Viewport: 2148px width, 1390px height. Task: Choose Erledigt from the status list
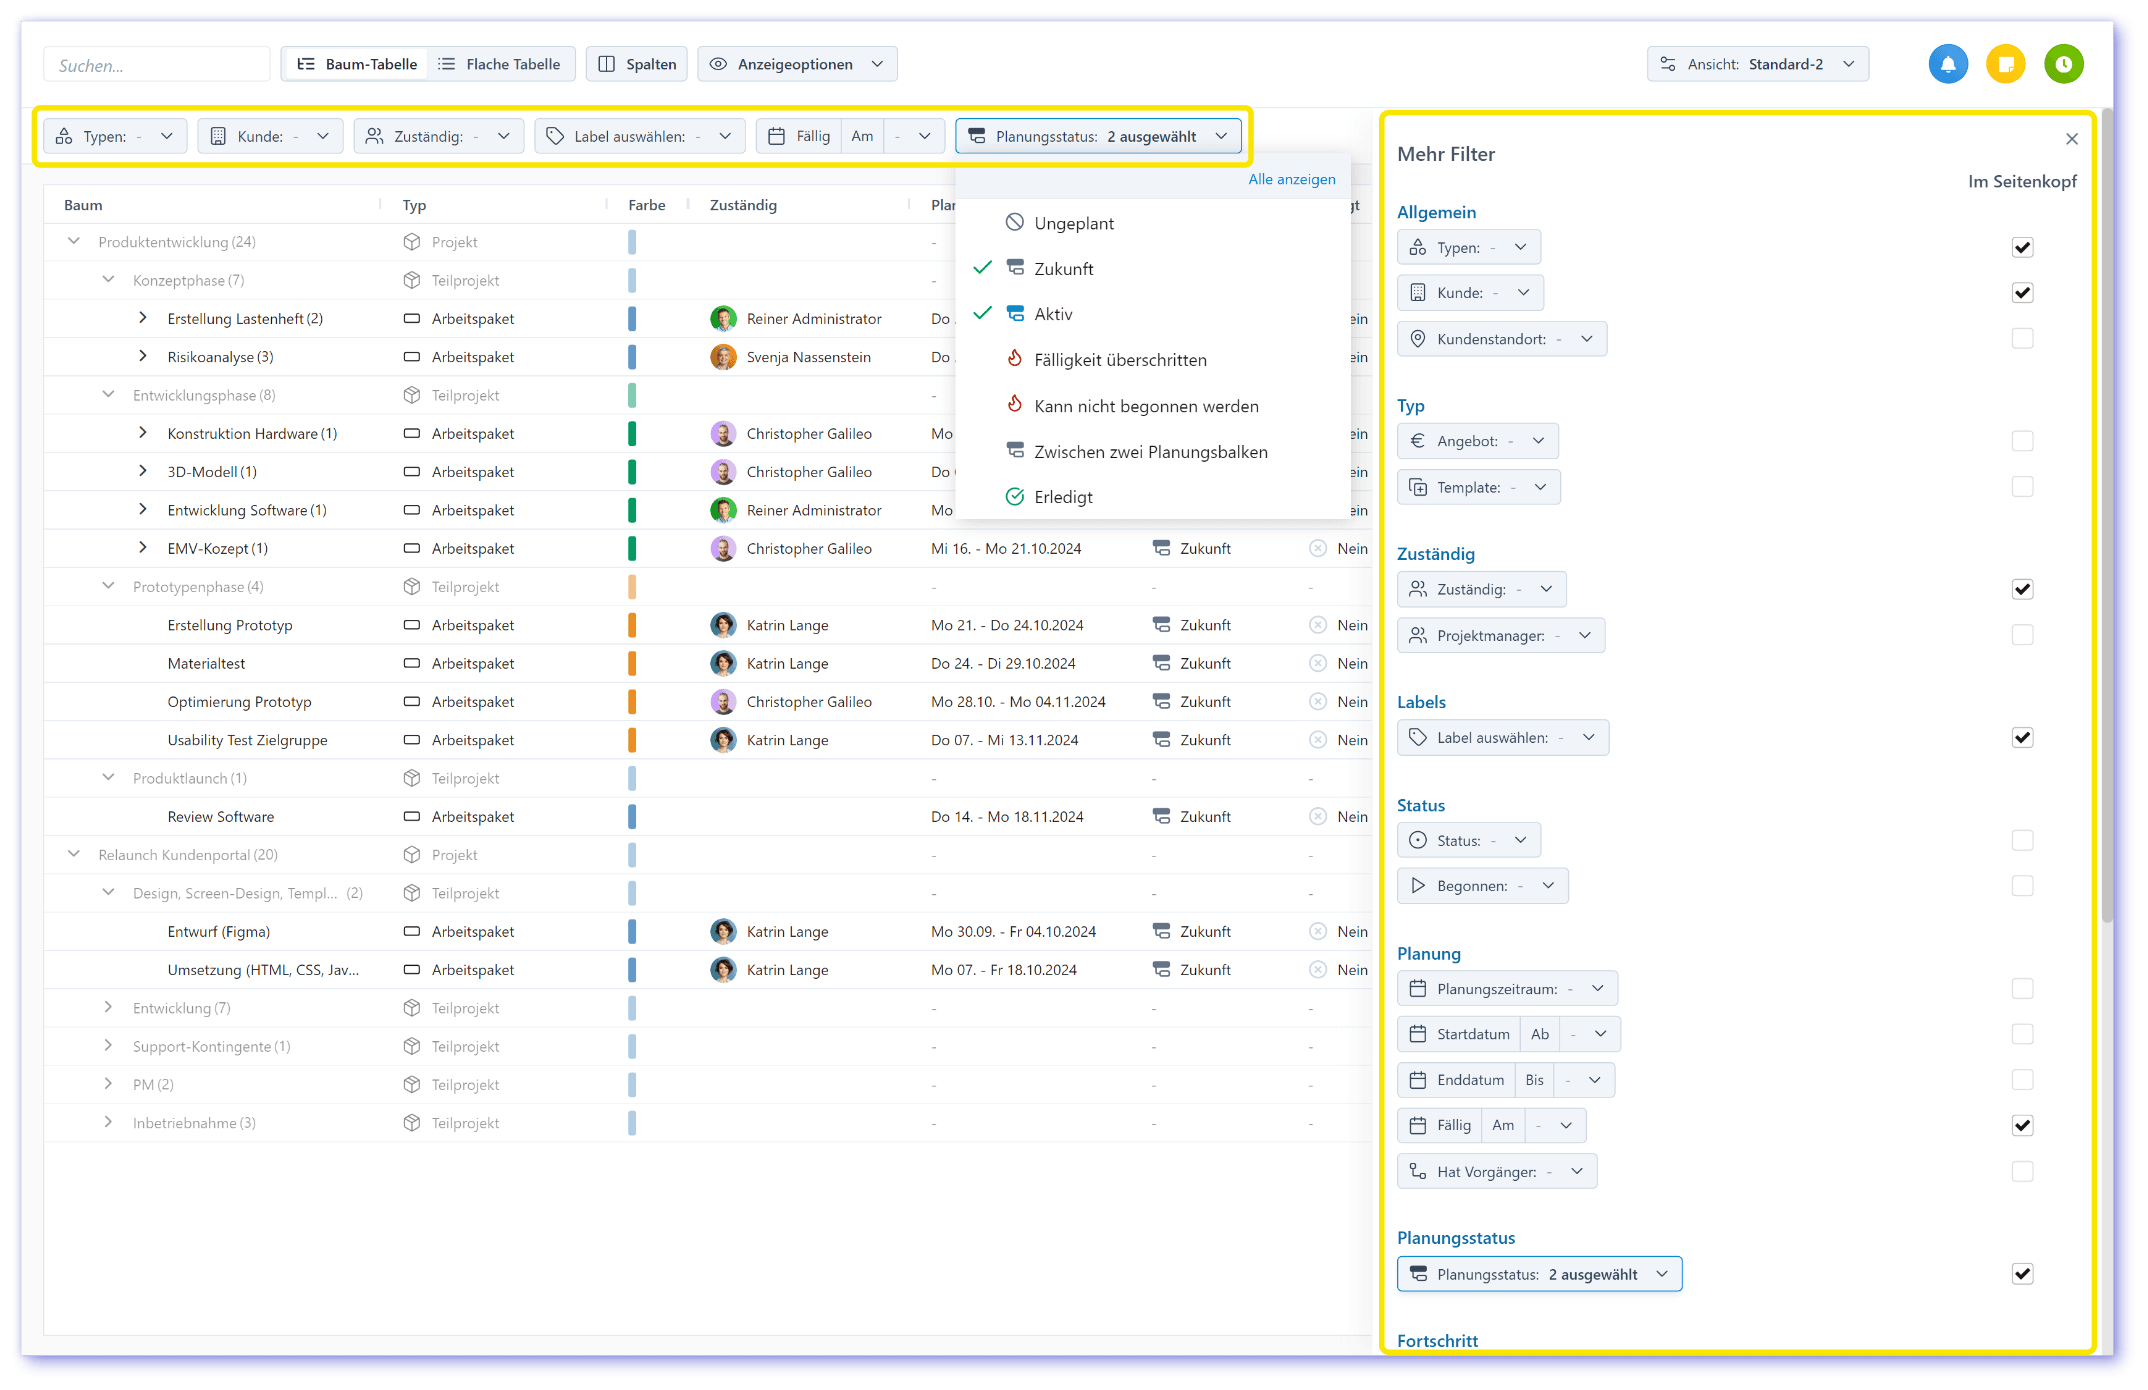[x=1062, y=497]
